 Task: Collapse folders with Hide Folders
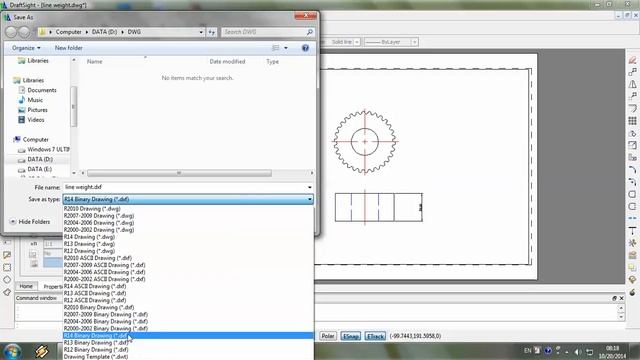pyautogui.click(x=30, y=222)
